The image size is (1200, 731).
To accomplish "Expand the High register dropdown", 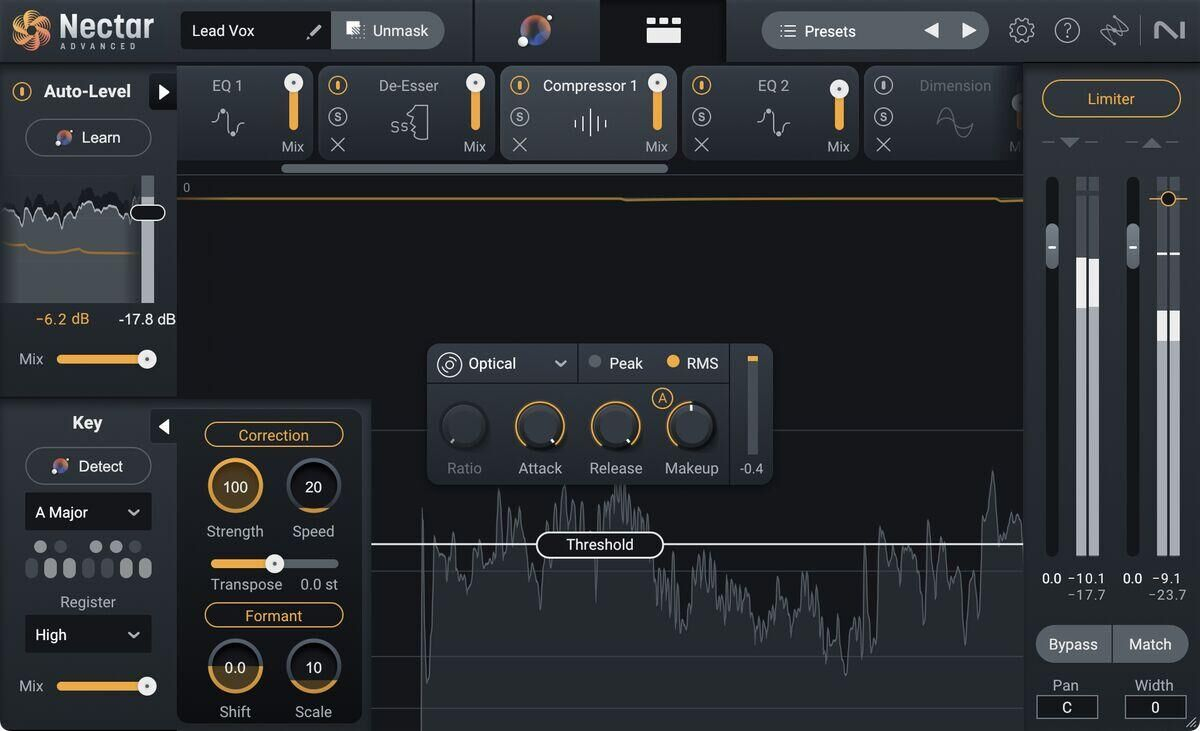I will tap(88, 635).
